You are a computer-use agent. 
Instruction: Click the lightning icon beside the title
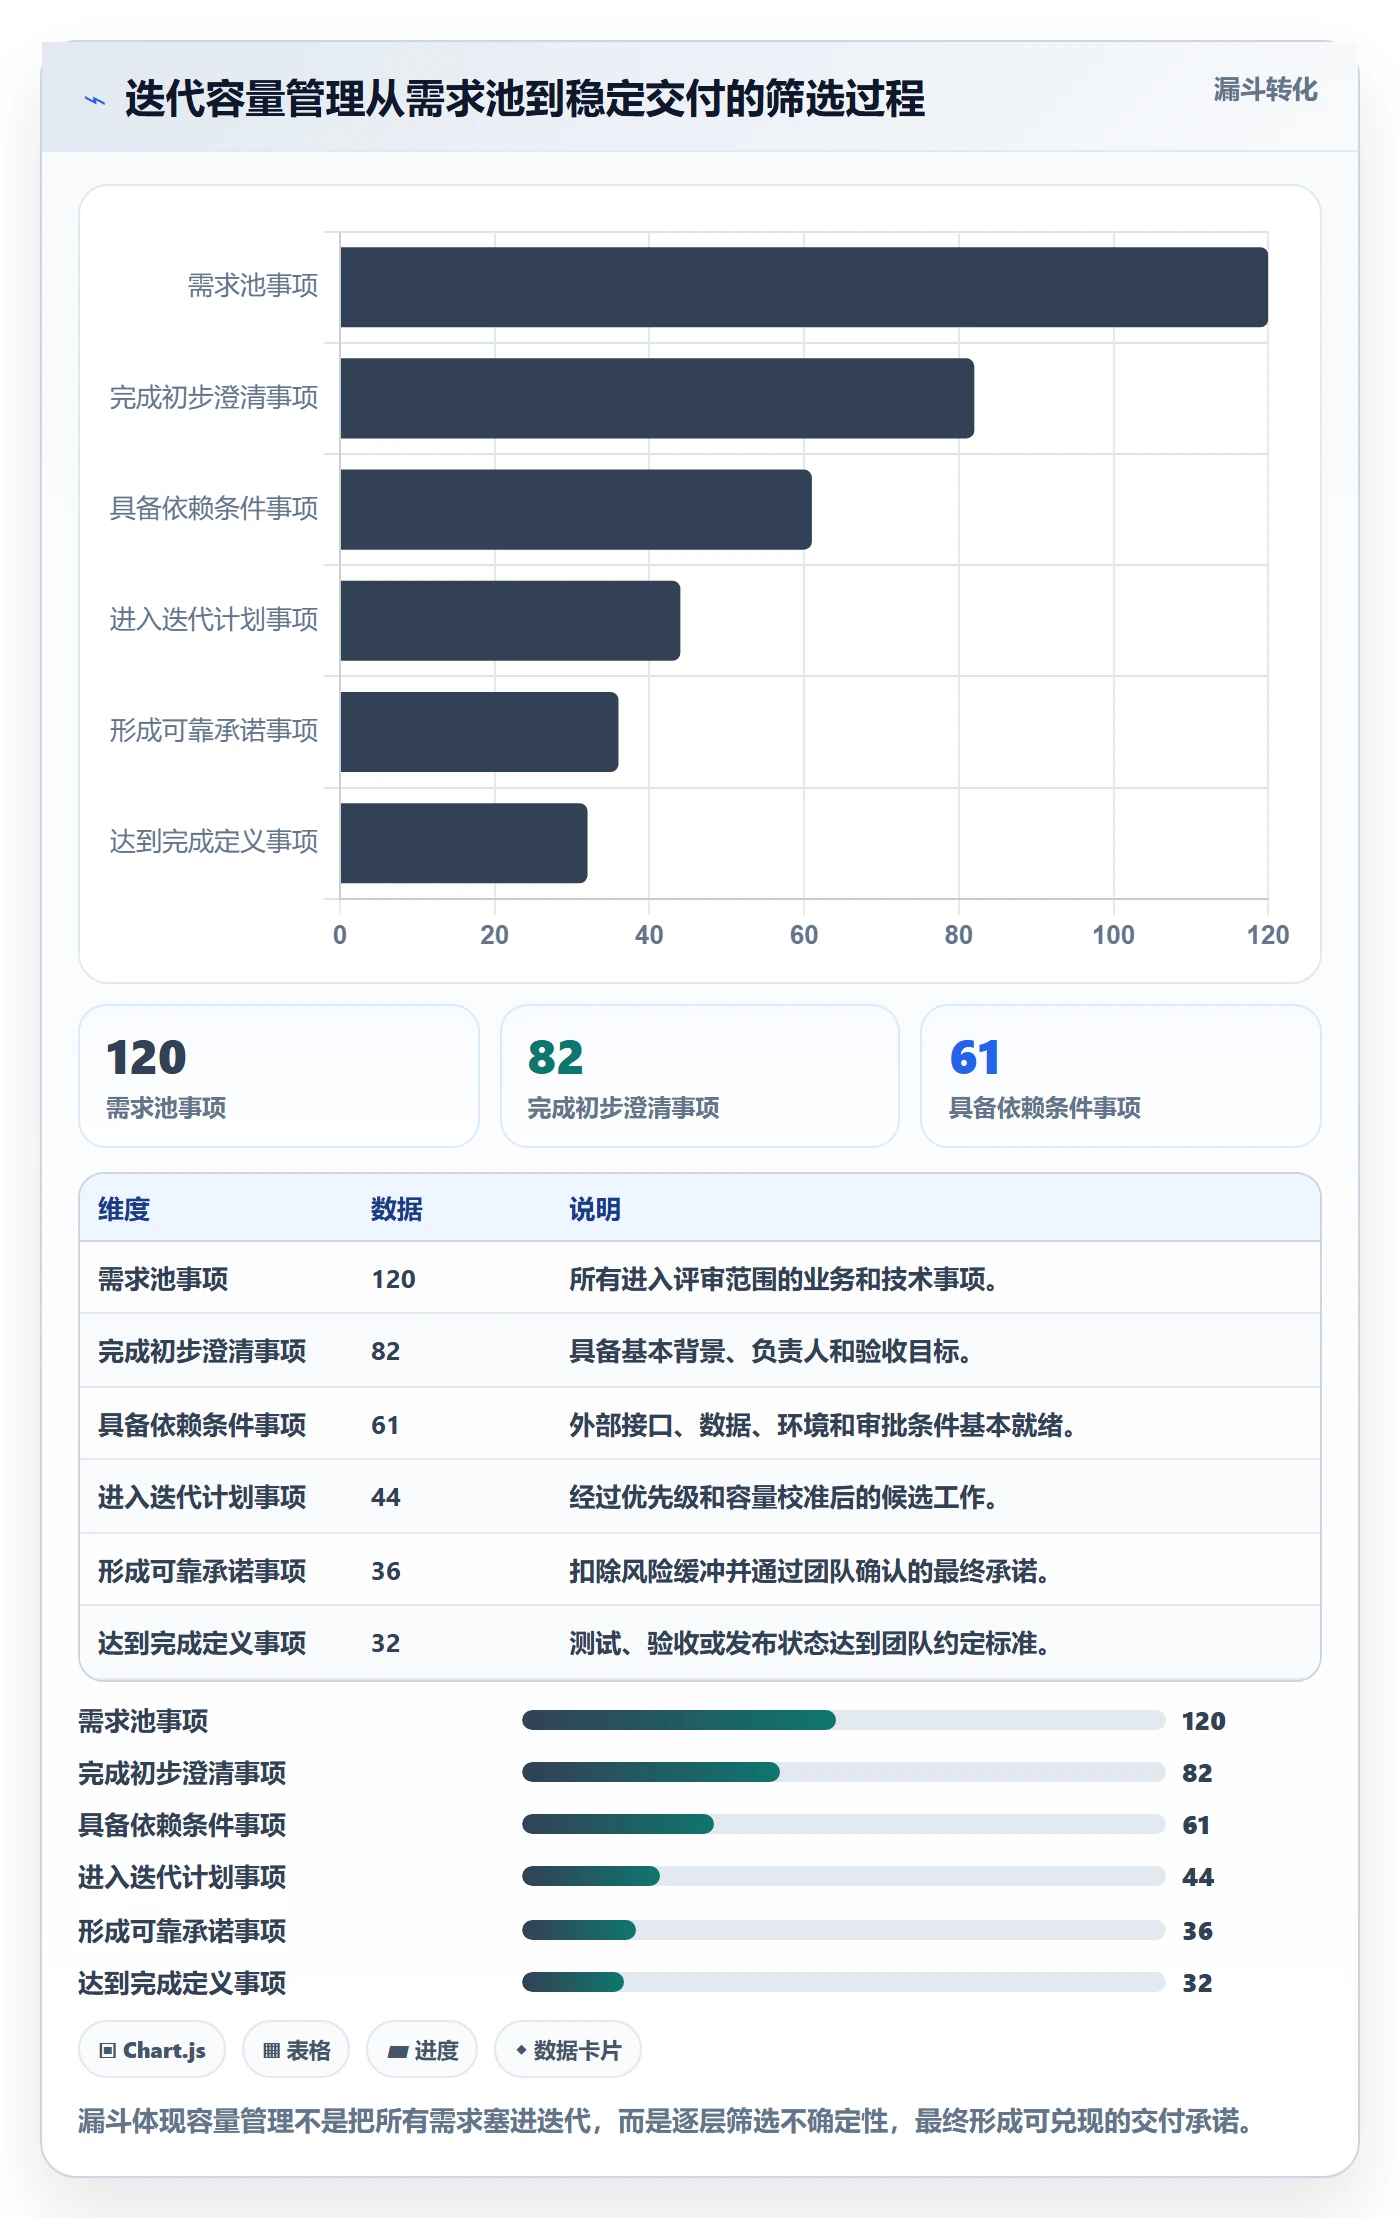[95, 100]
